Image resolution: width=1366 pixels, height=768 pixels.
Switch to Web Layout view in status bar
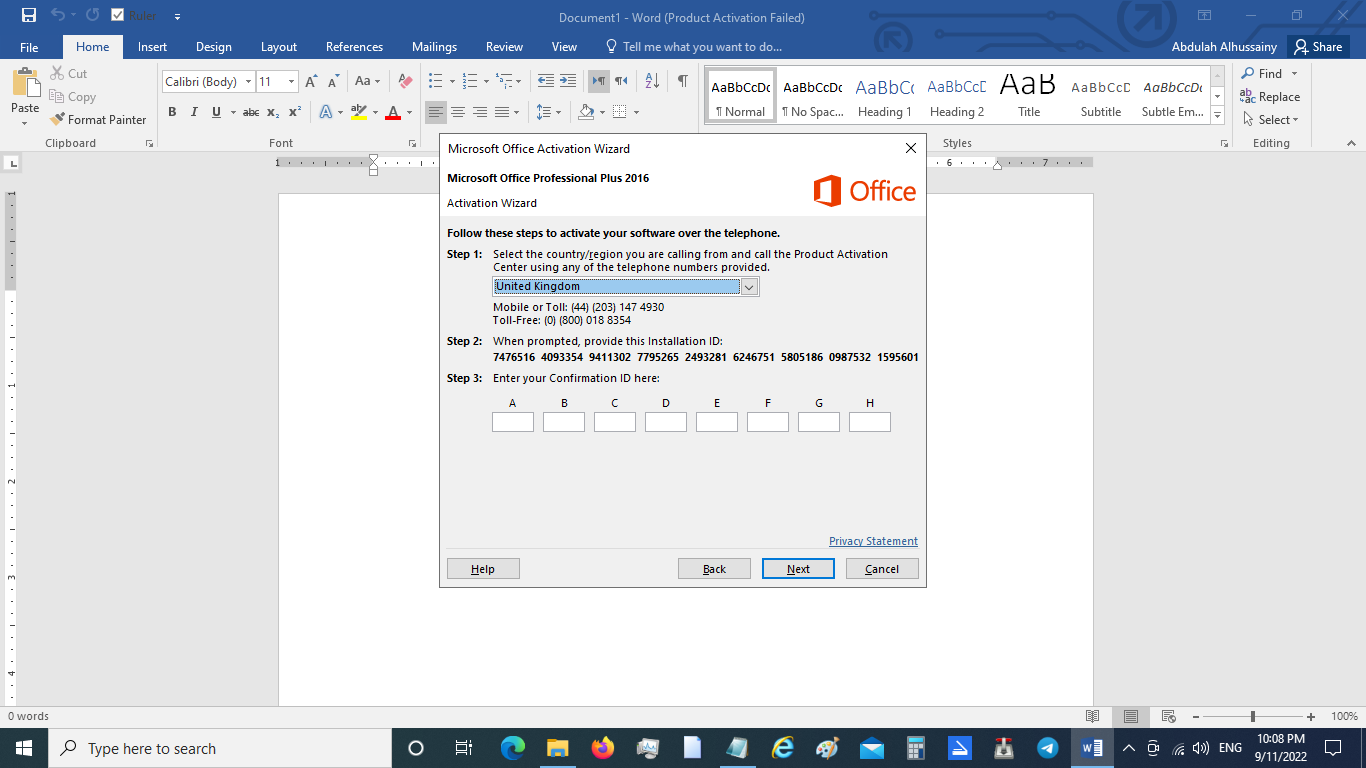(x=1167, y=716)
